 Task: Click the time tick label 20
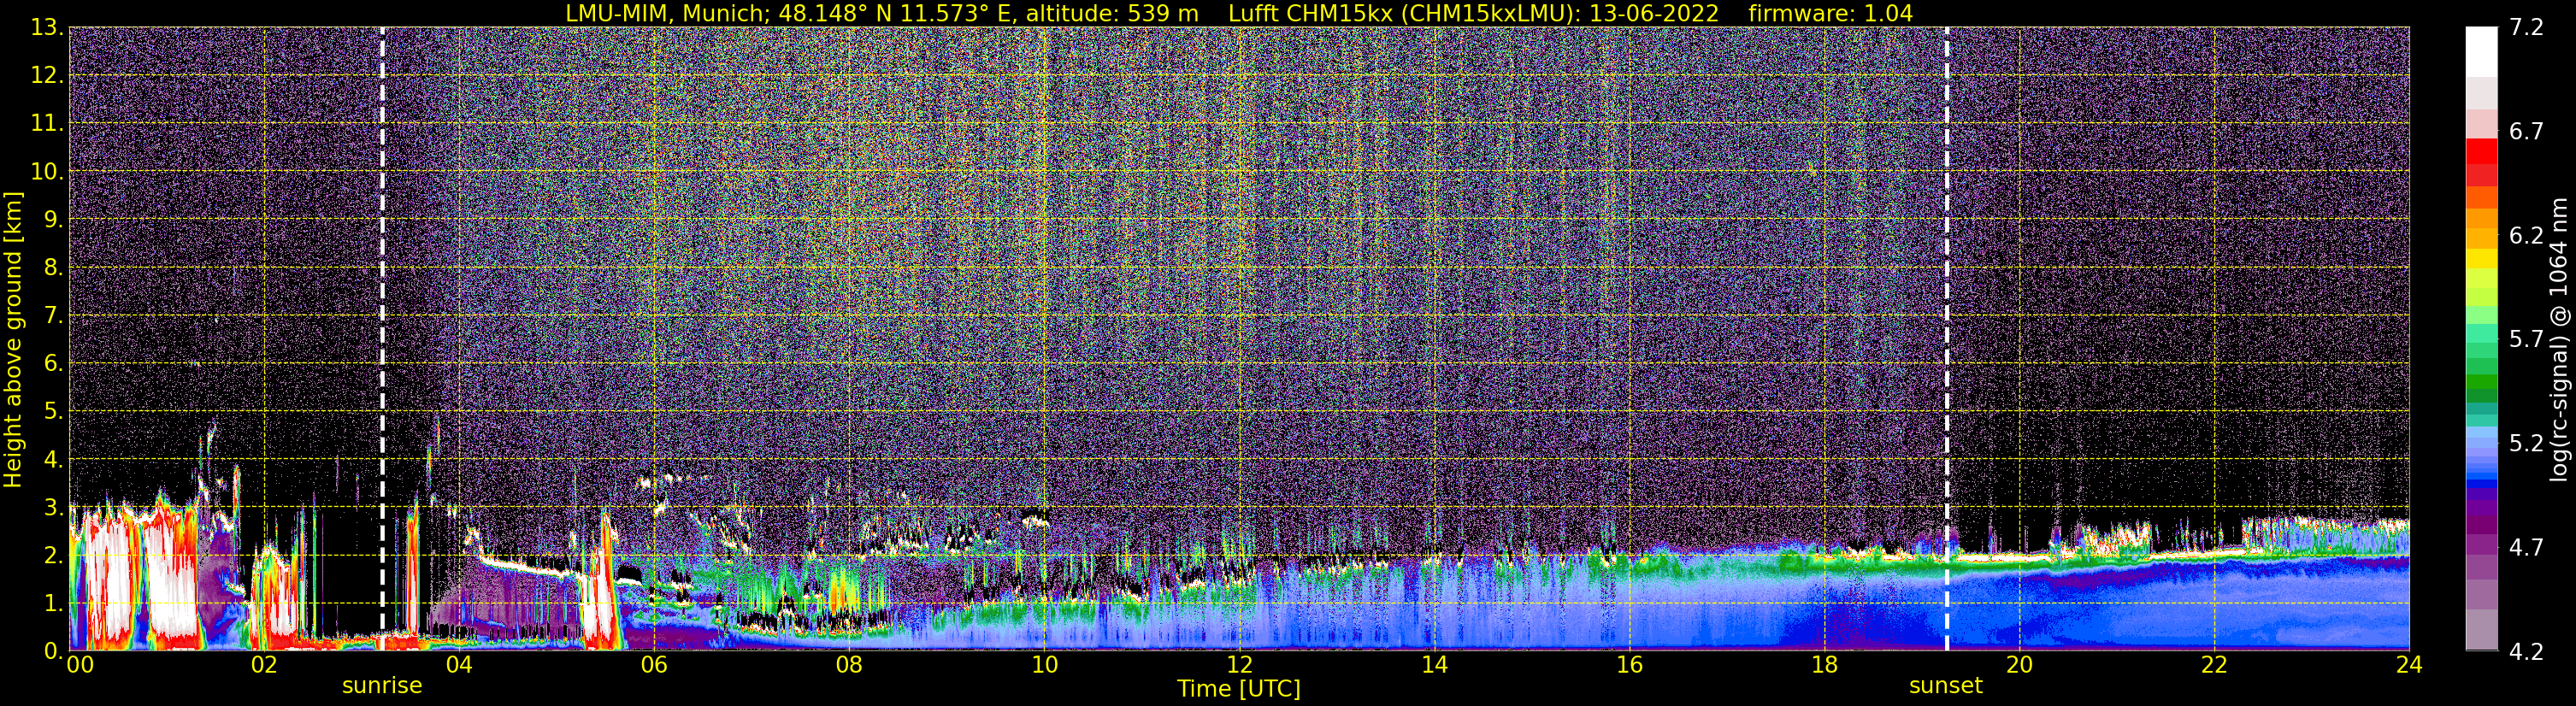click(2019, 665)
